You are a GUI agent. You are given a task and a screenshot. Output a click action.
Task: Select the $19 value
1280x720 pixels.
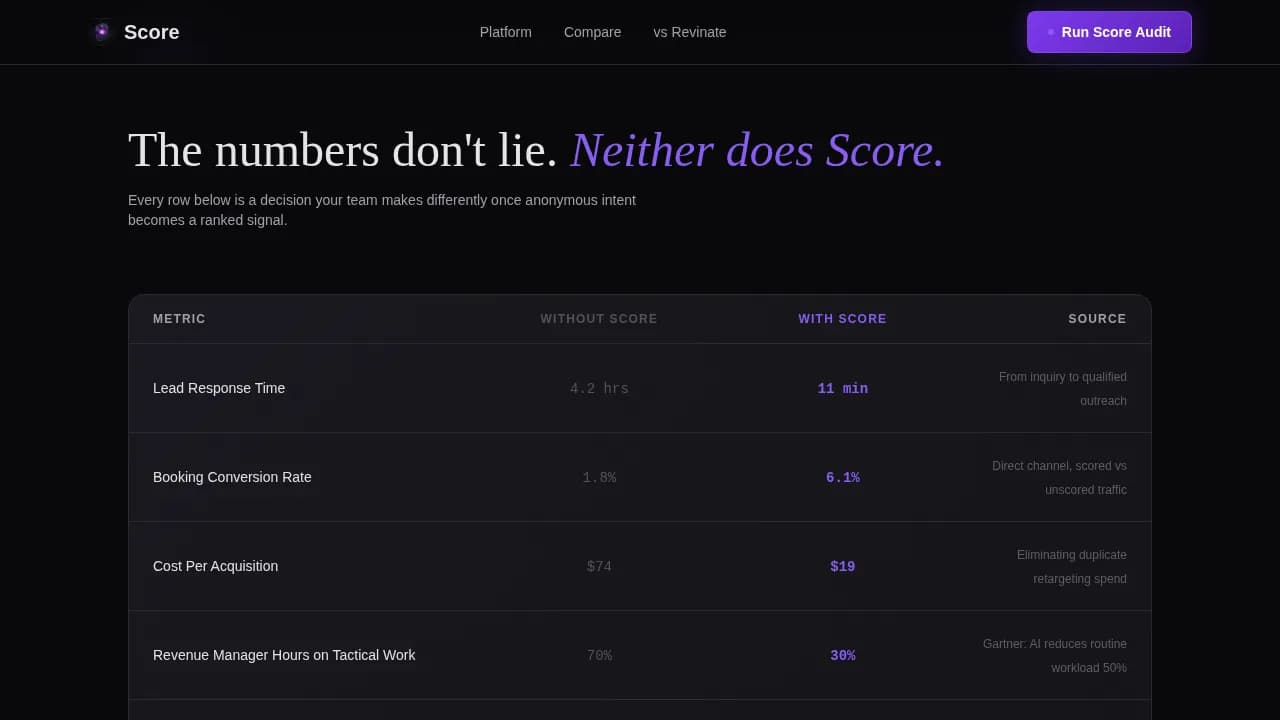(842, 567)
